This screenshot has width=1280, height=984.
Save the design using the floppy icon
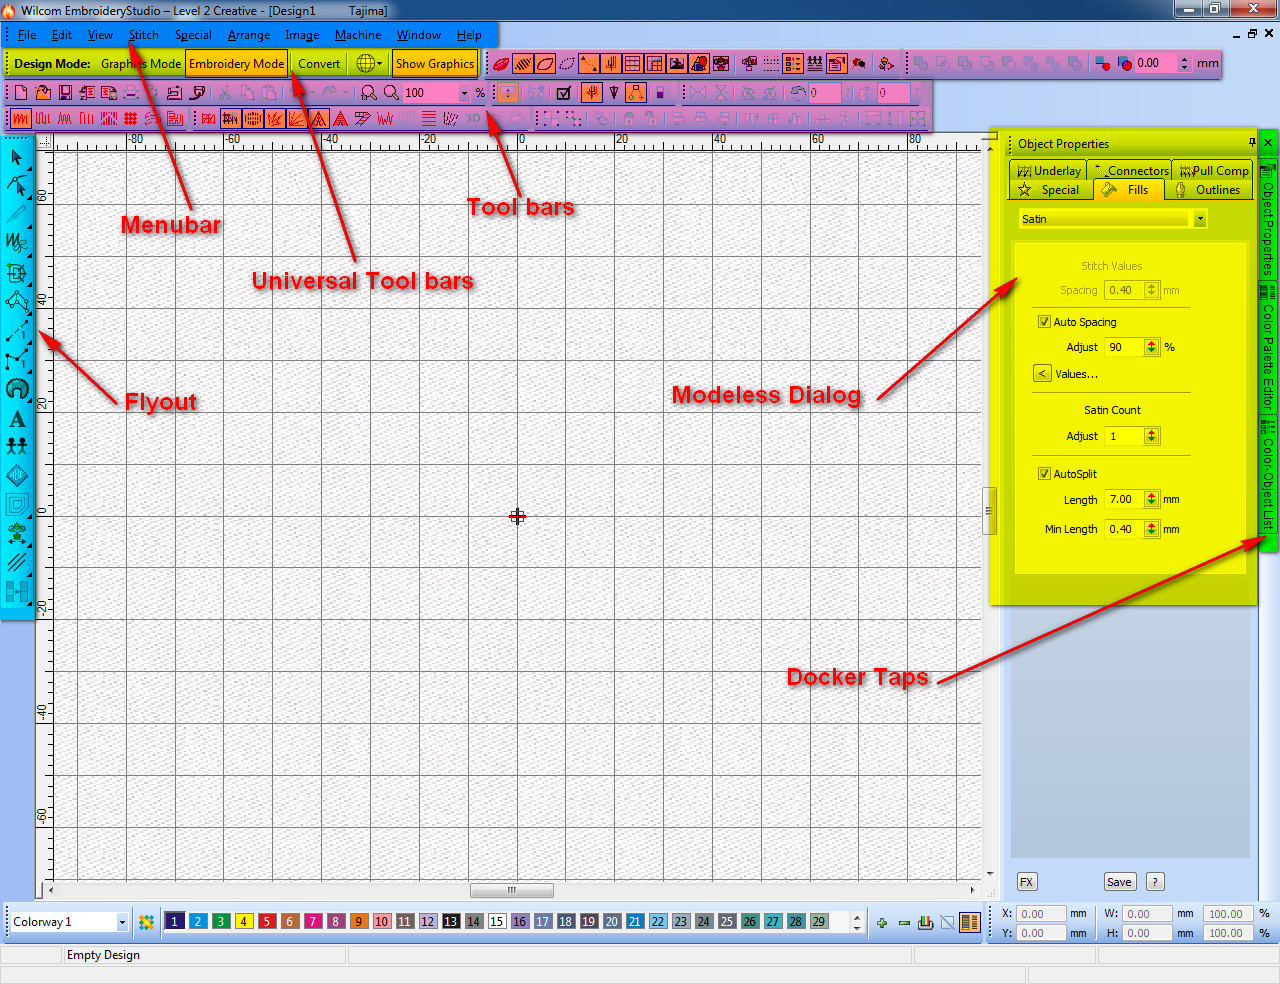point(65,93)
